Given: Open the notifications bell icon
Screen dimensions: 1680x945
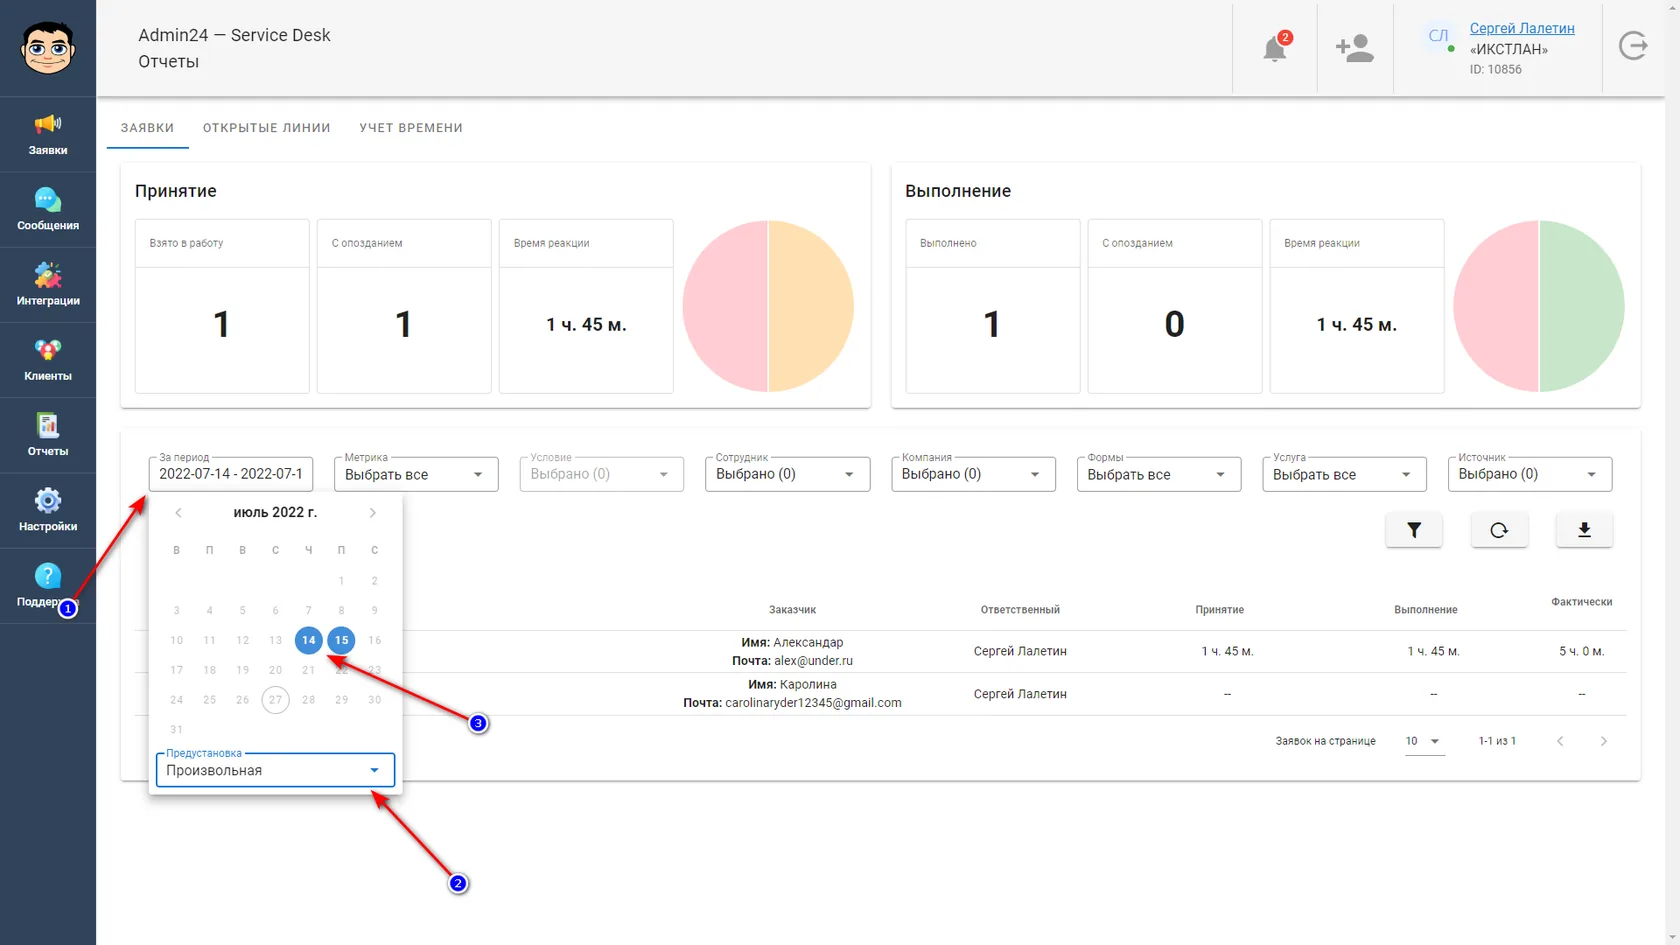Looking at the screenshot, I should point(1275,47).
